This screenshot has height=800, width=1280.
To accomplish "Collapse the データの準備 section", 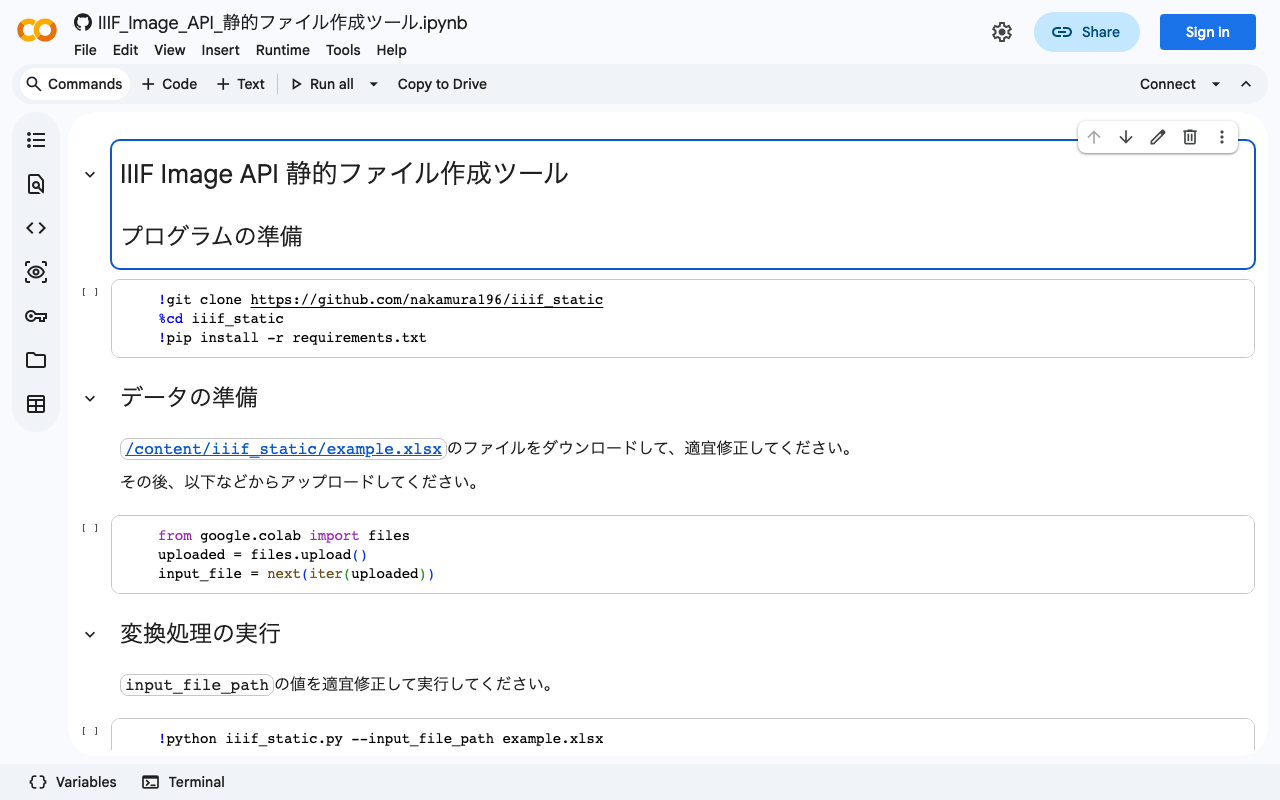I will click(x=89, y=397).
